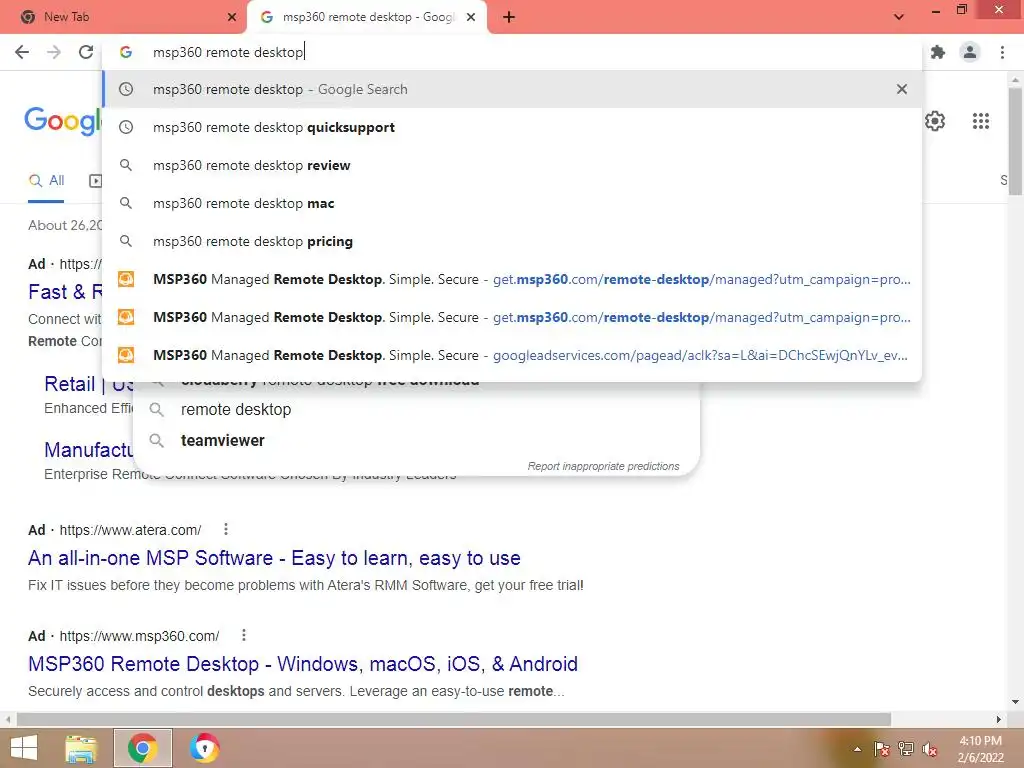Open the Google apps grid

[981, 121]
